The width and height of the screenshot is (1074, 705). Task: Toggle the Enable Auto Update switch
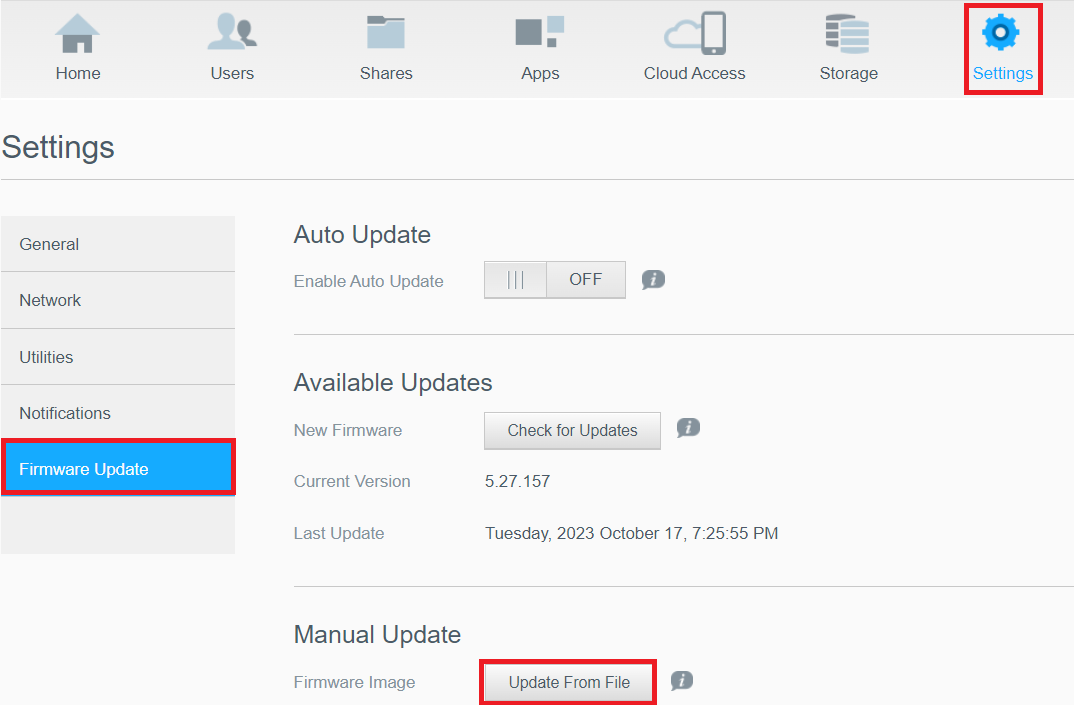pos(555,280)
